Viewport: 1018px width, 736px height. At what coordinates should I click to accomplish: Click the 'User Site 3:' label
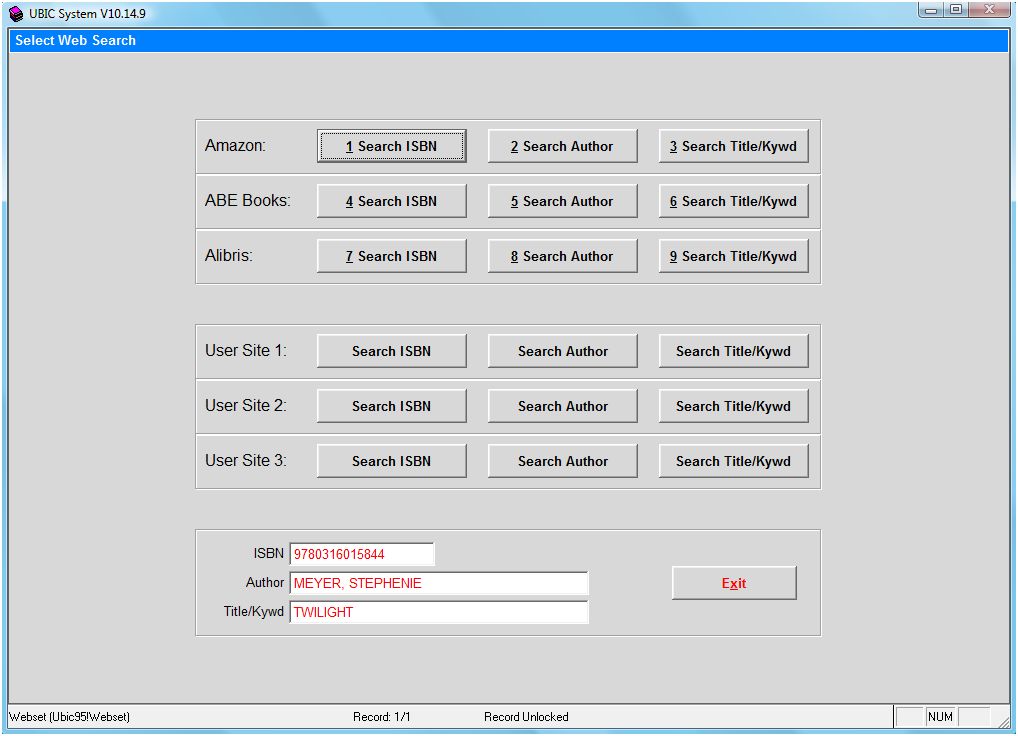point(245,461)
